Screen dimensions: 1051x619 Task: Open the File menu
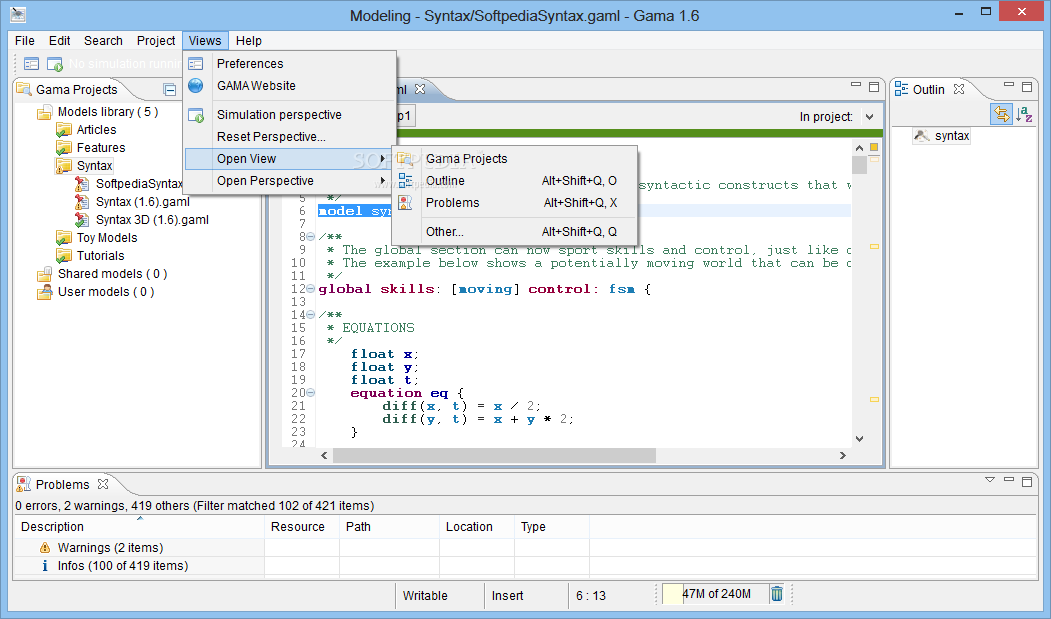25,41
